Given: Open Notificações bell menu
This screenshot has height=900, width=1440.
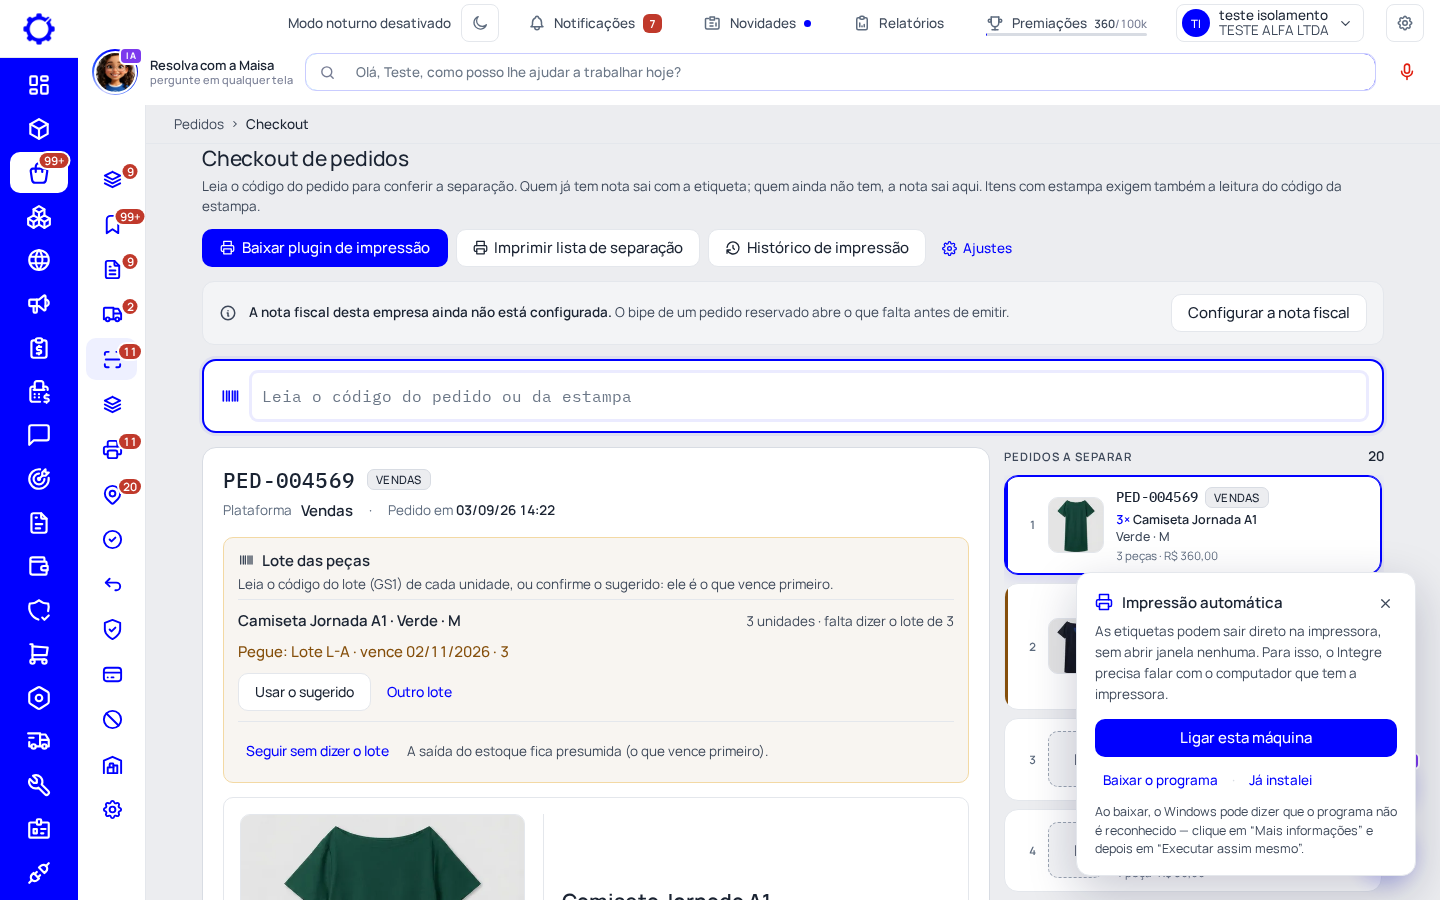Looking at the screenshot, I should 595,23.
